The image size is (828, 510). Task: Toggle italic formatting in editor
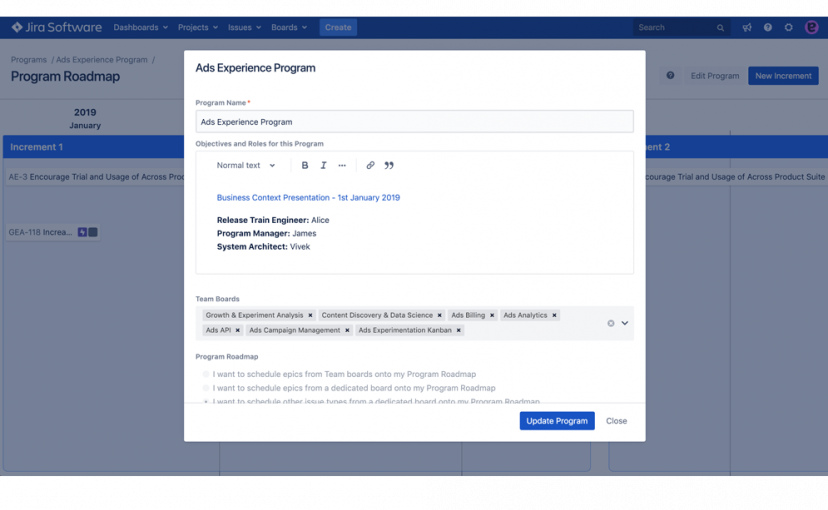tap(323, 165)
